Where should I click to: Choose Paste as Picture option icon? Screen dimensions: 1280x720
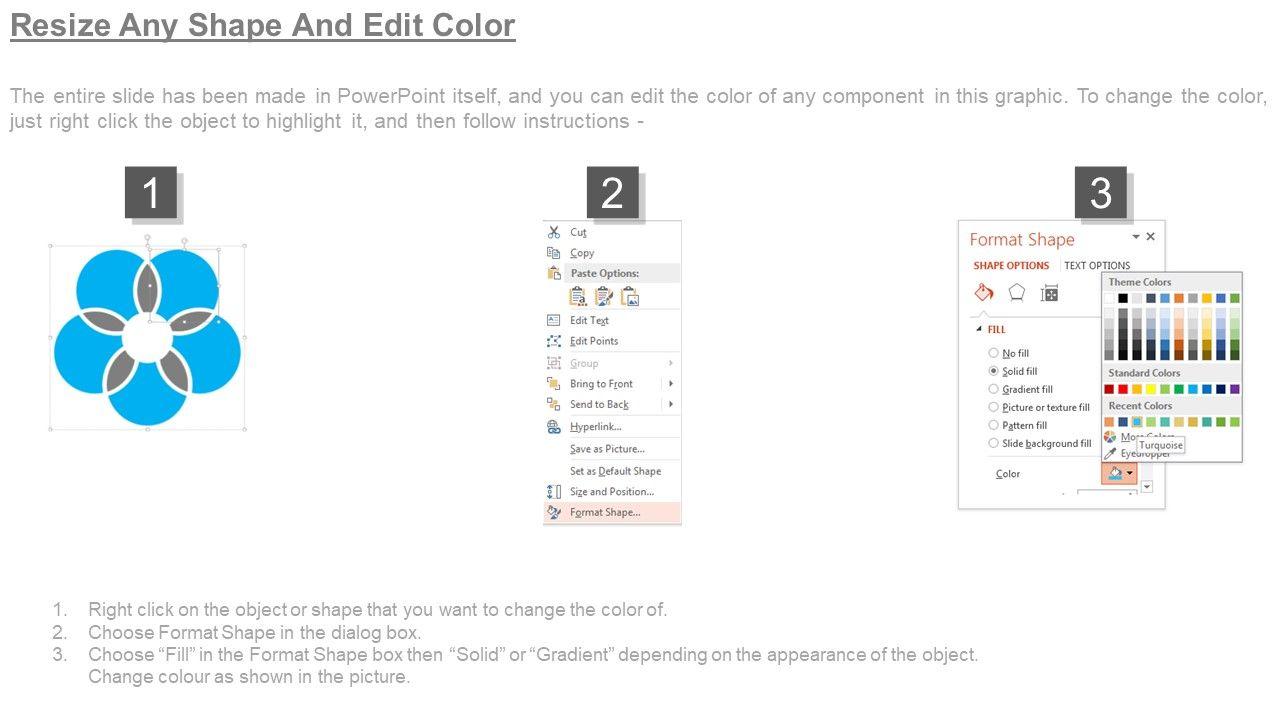pos(630,296)
